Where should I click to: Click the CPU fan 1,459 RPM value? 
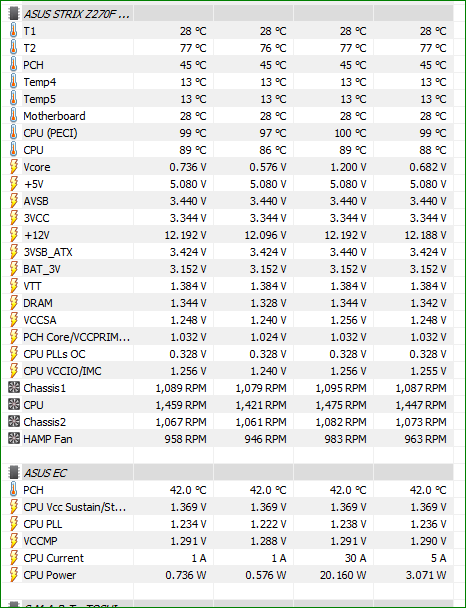pos(181,405)
